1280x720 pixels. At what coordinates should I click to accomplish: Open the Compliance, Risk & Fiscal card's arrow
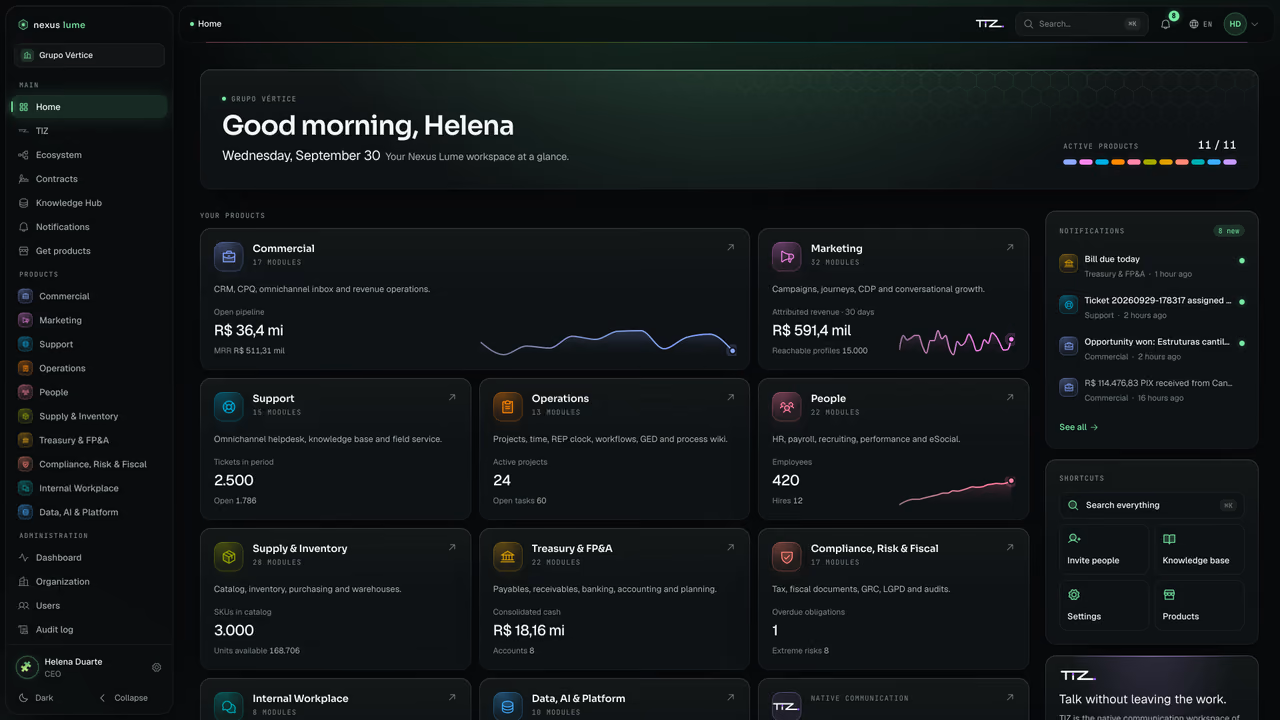point(1010,548)
